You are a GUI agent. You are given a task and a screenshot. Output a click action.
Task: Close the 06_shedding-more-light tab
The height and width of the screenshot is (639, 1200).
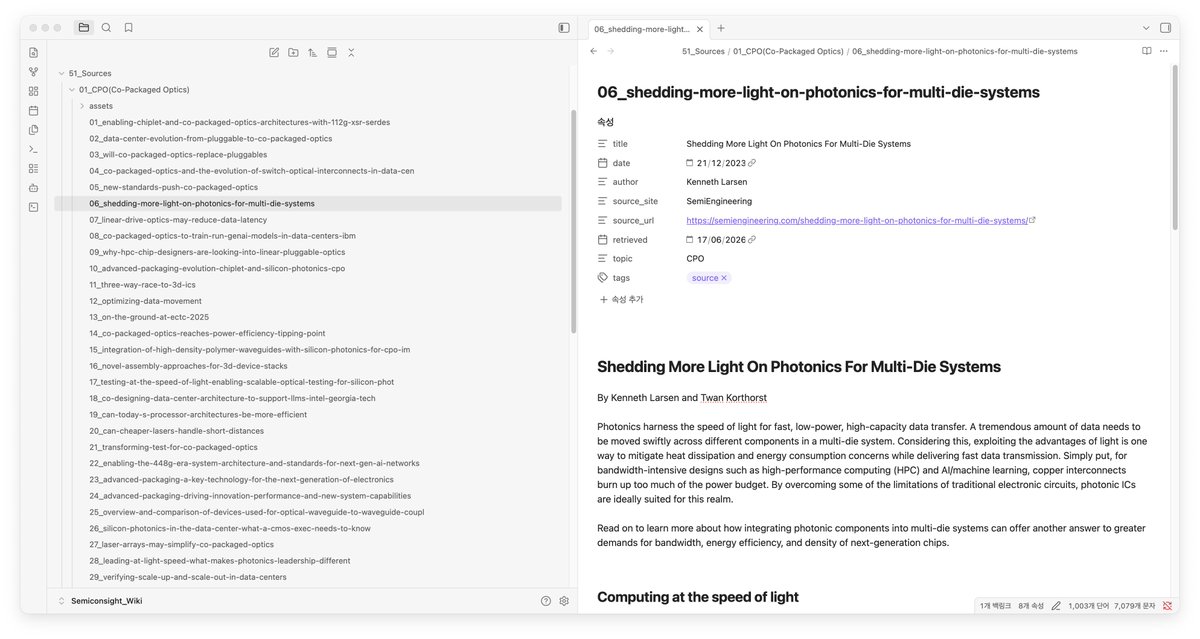coord(699,28)
